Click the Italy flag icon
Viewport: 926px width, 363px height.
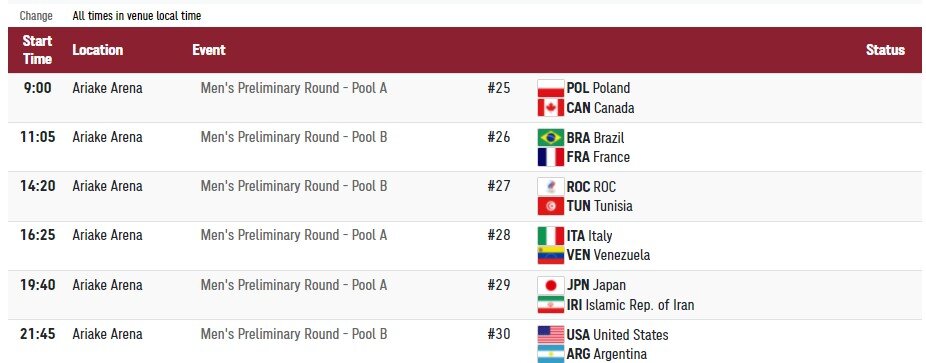[x=550, y=236]
